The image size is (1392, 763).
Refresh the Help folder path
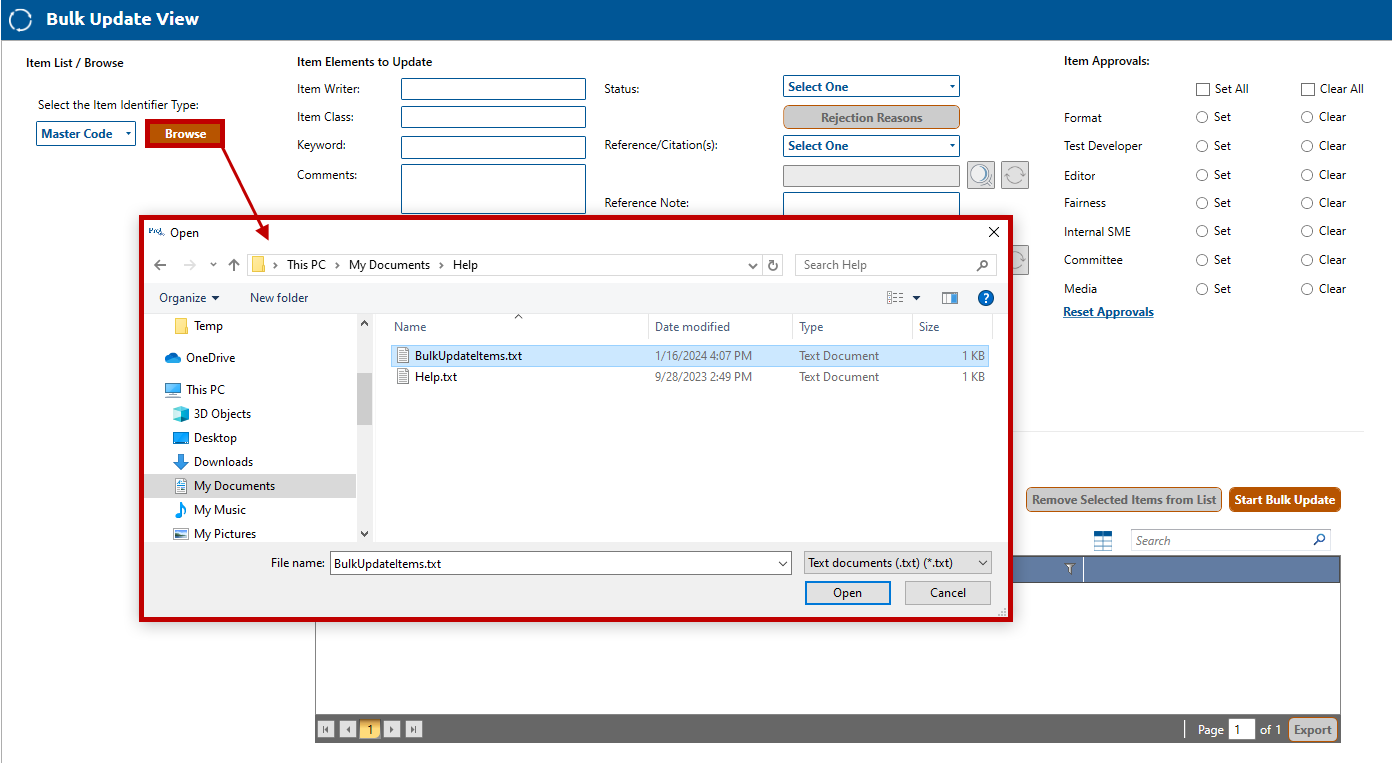[x=772, y=265]
